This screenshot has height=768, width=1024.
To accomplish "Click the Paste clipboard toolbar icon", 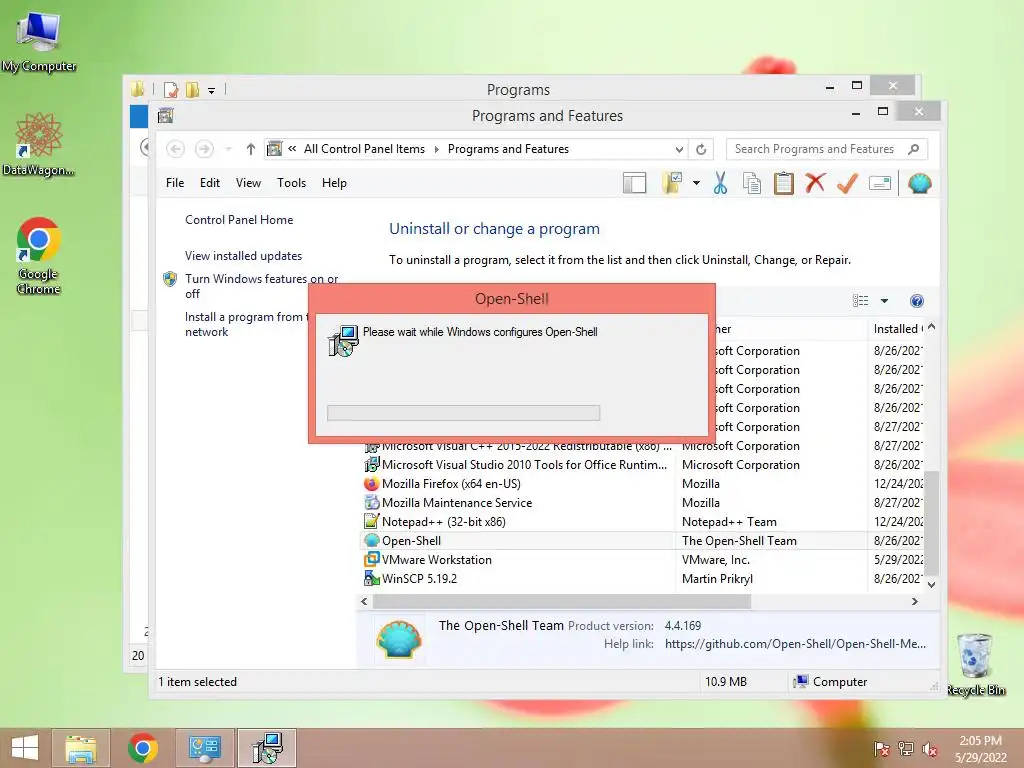I will [x=783, y=184].
